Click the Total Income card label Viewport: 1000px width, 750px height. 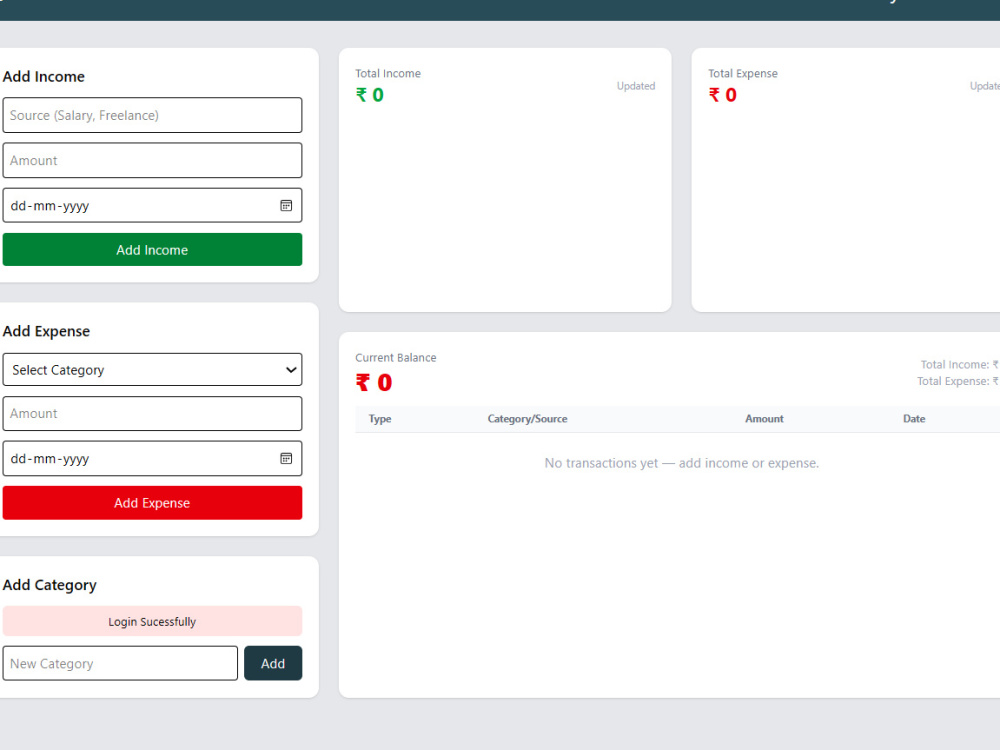388,73
